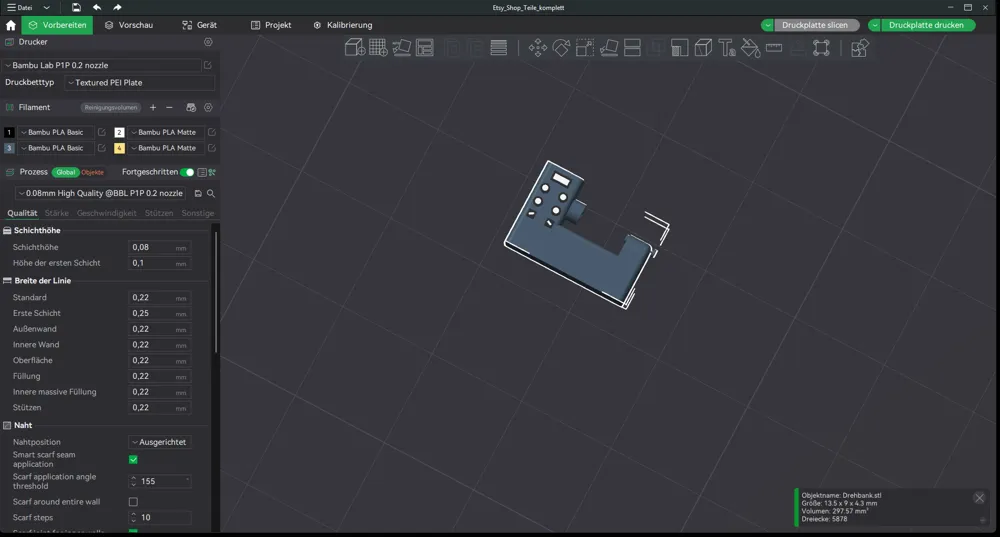Edit the Bambu Lab P1P printer preset
The width and height of the screenshot is (1000, 537).
click(x=208, y=65)
